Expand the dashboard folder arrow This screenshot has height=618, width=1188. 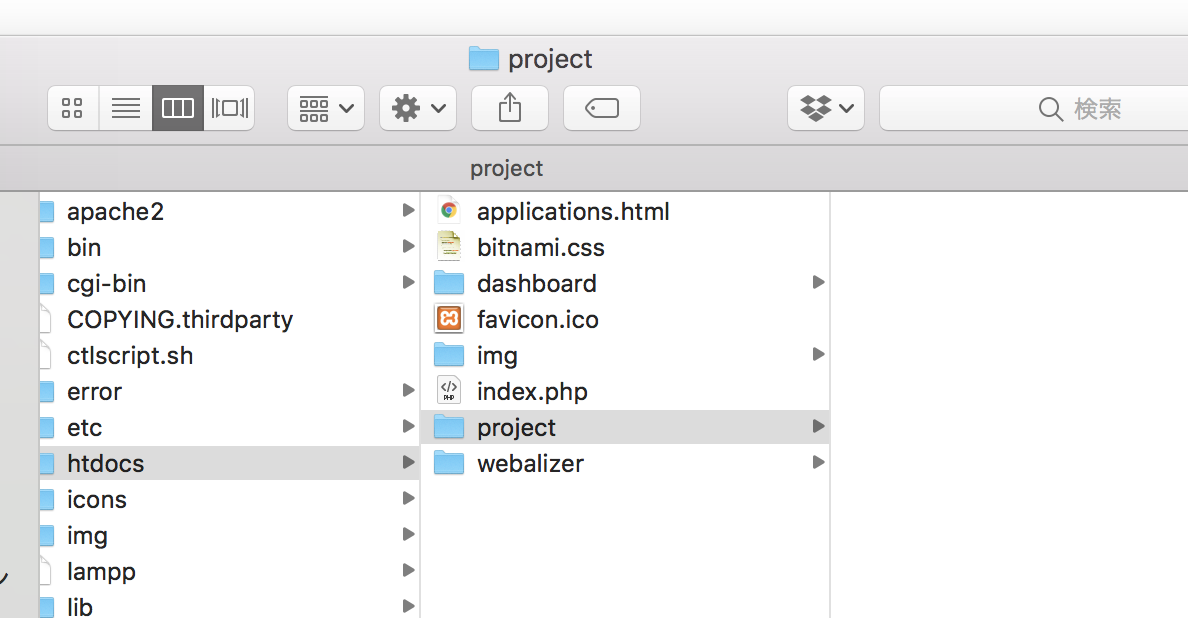pos(818,283)
